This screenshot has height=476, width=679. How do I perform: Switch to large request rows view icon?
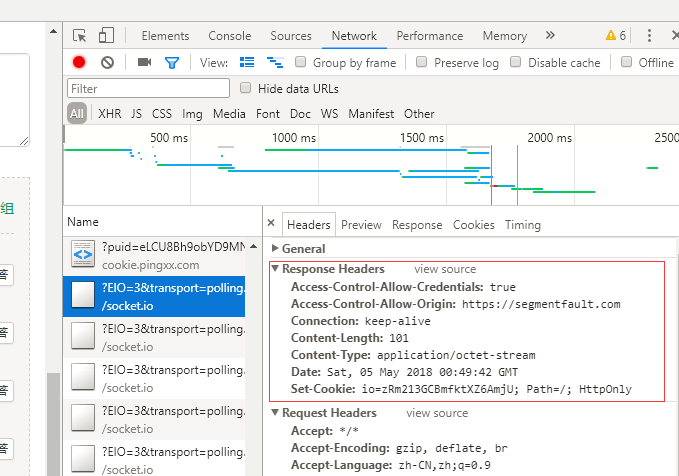coord(247,62)
